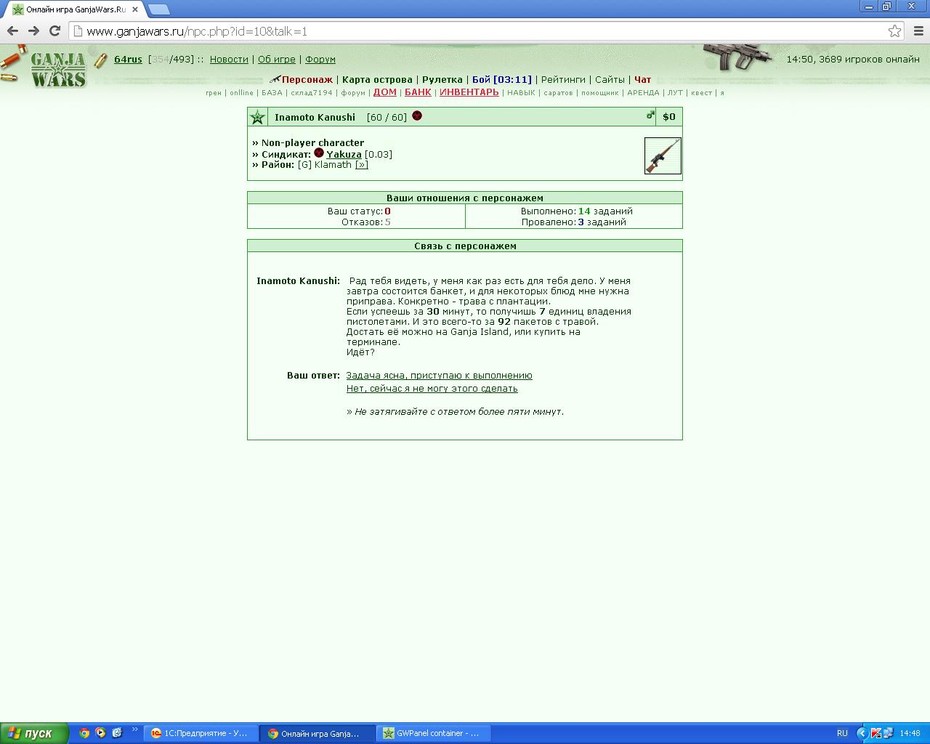Open player profile 64rus

(128, 59)
